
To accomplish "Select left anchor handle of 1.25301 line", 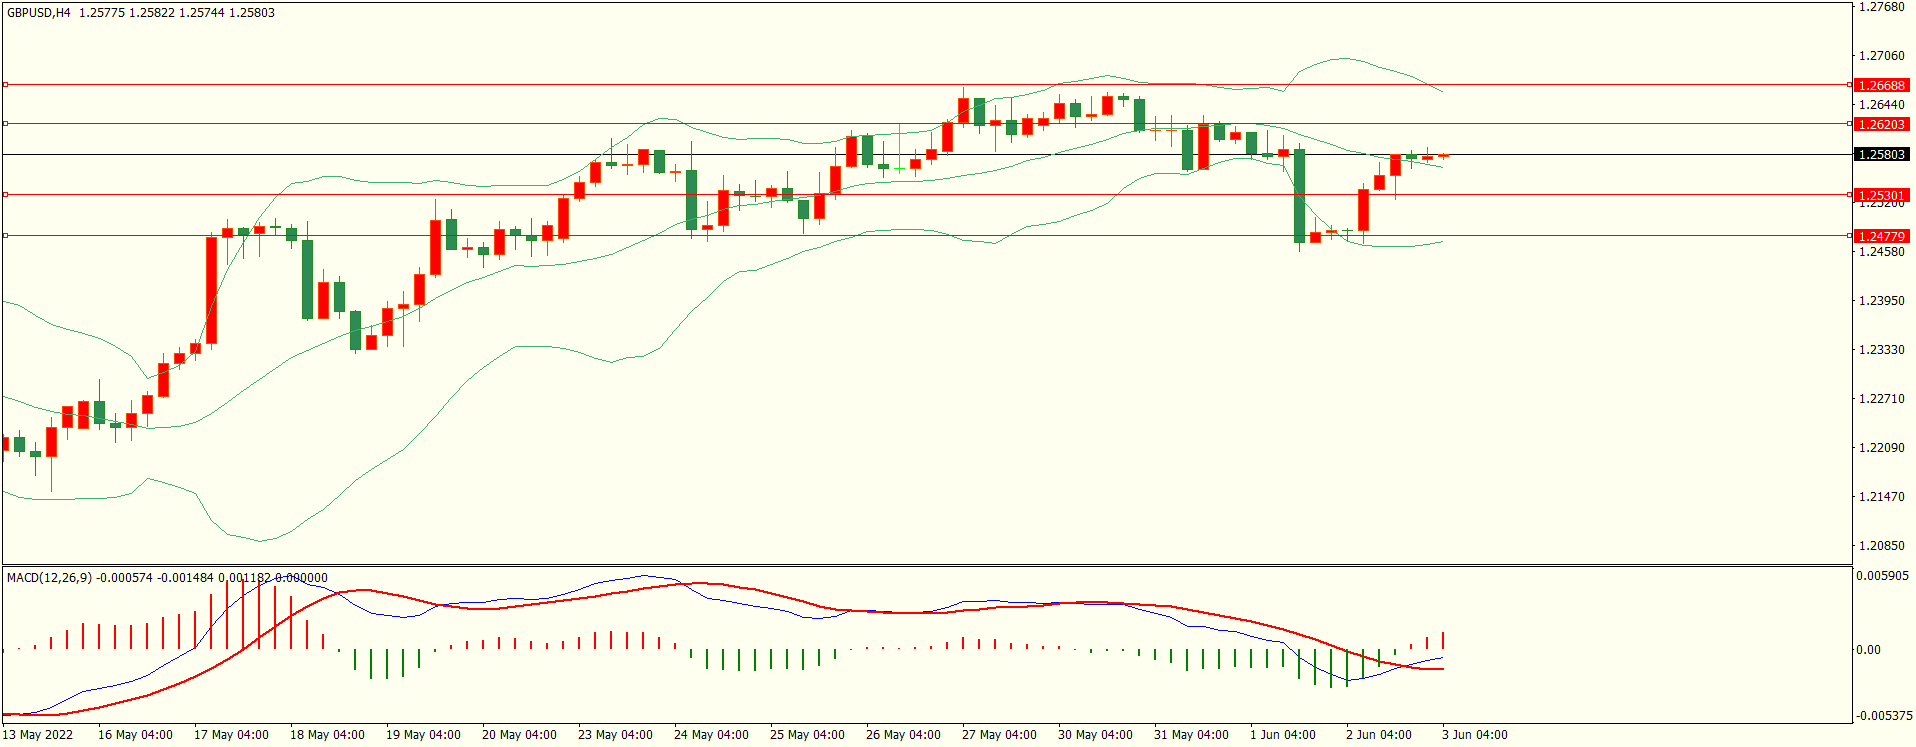I will tap(5, 195).
